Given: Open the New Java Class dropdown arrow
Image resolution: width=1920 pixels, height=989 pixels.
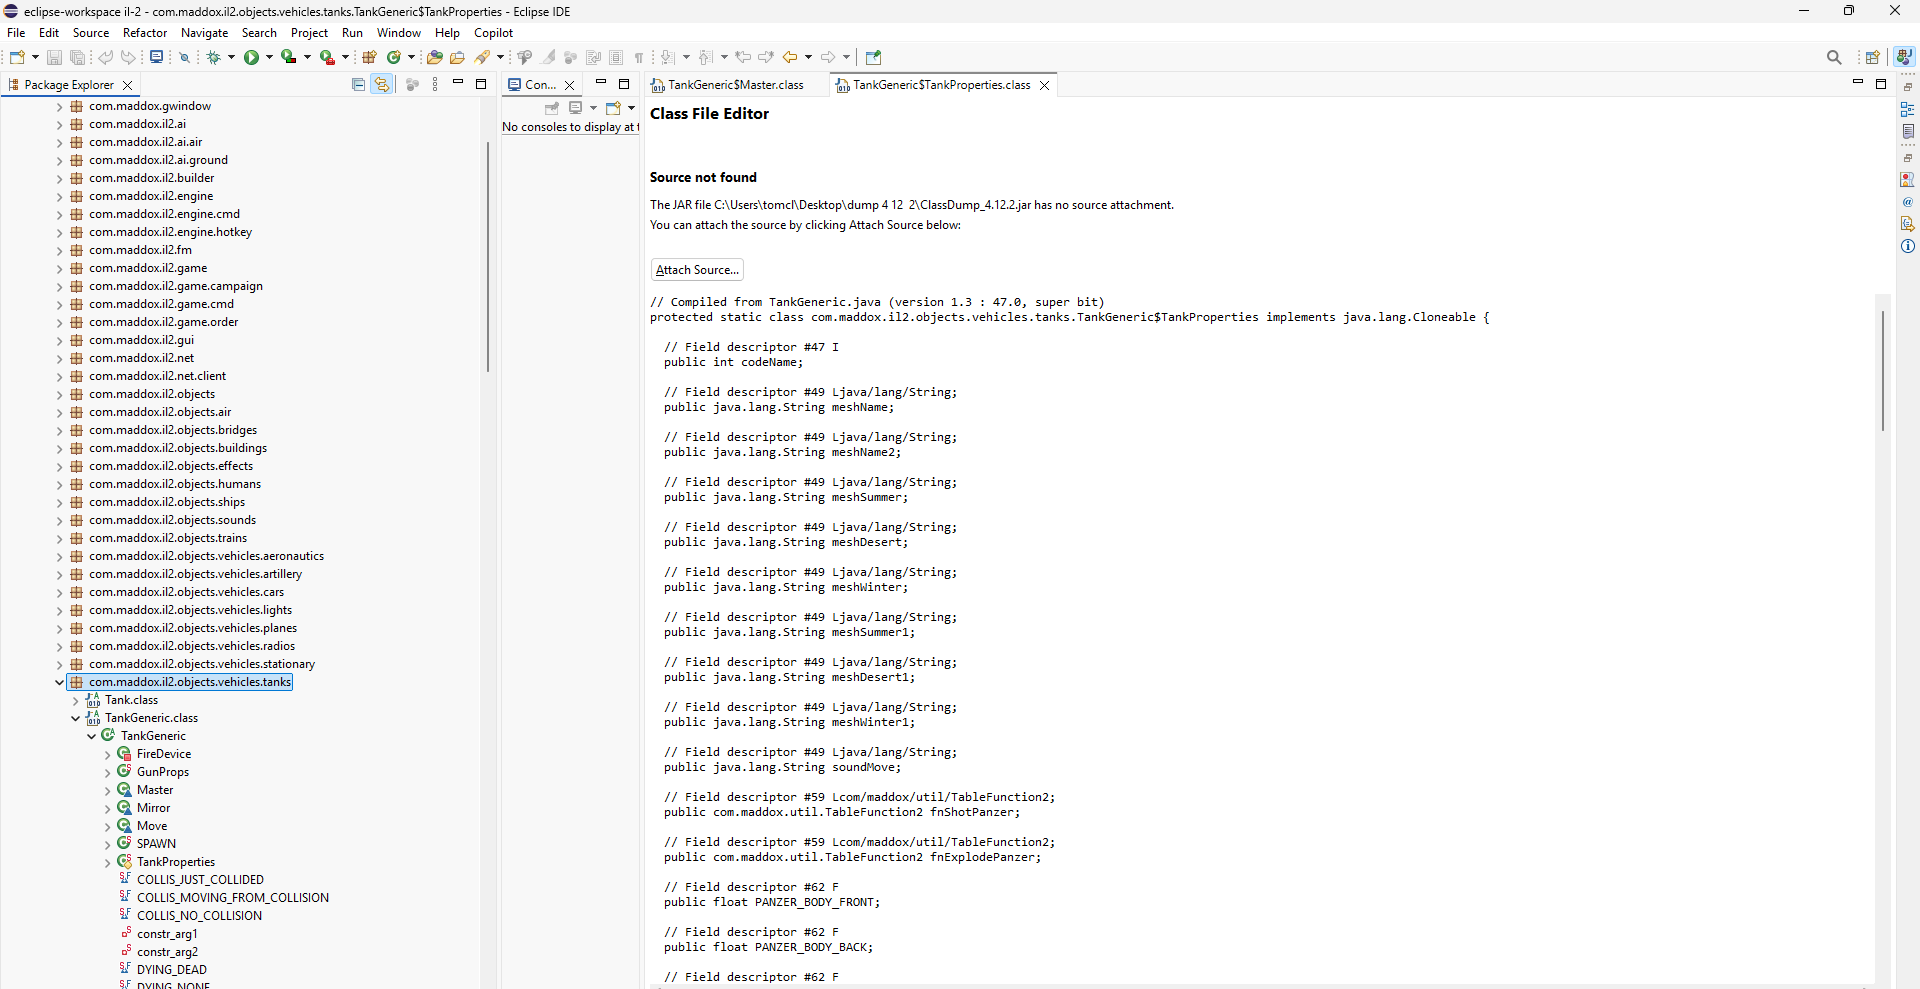Looking at the screenshot, I should 411,57.
